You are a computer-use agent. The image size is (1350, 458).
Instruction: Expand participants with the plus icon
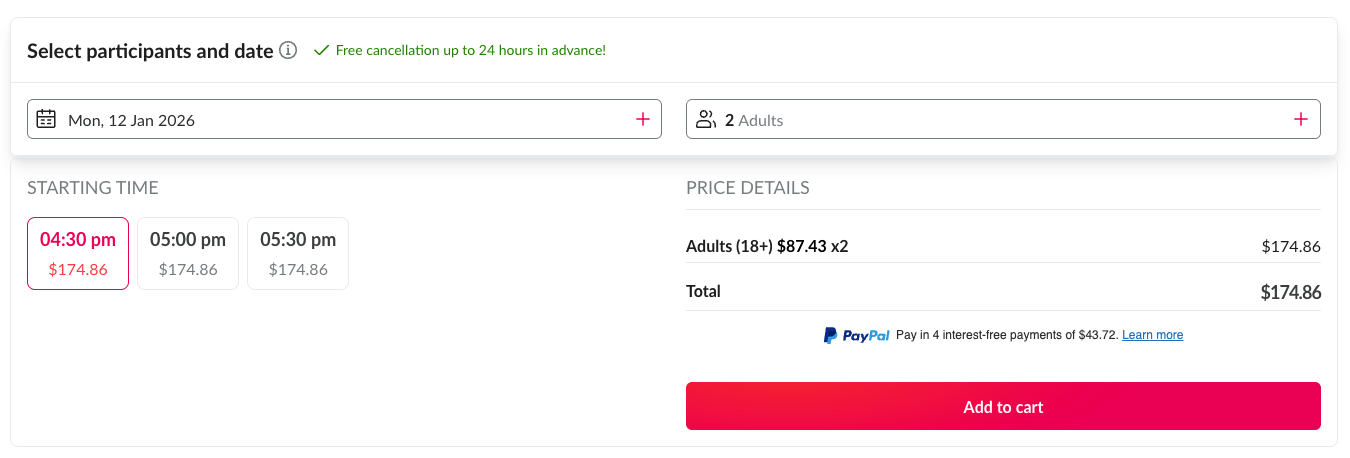pos(1301,119)
